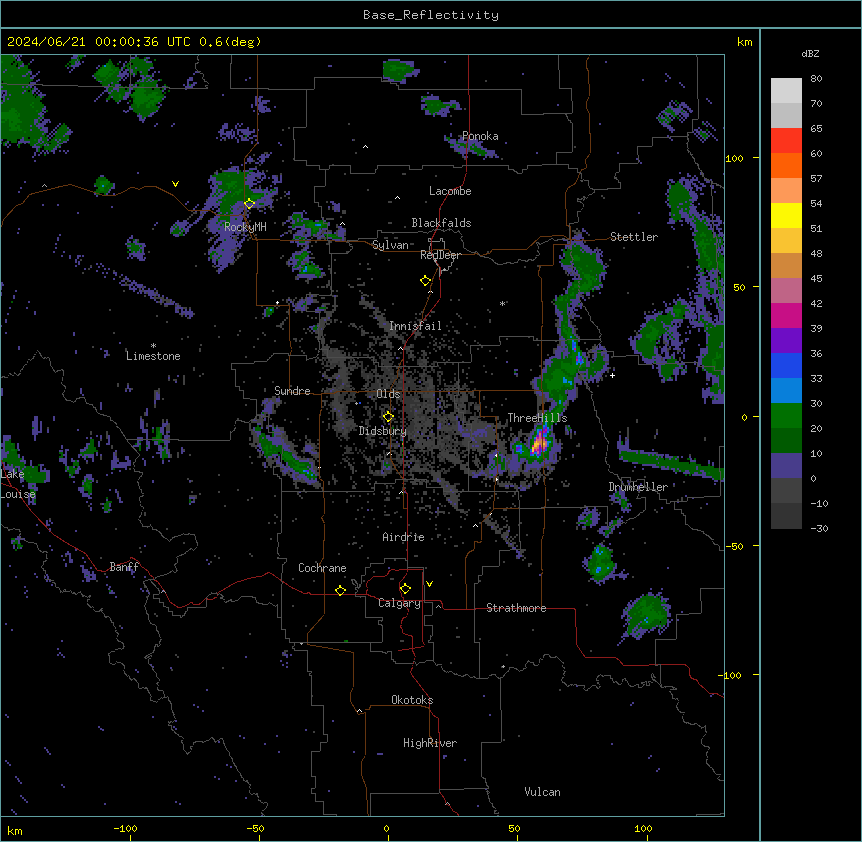Select the yellow diamond marker below RedDeer
Image resolution: width=862 pixels, height=842 pixels.
tap(425, 281)
